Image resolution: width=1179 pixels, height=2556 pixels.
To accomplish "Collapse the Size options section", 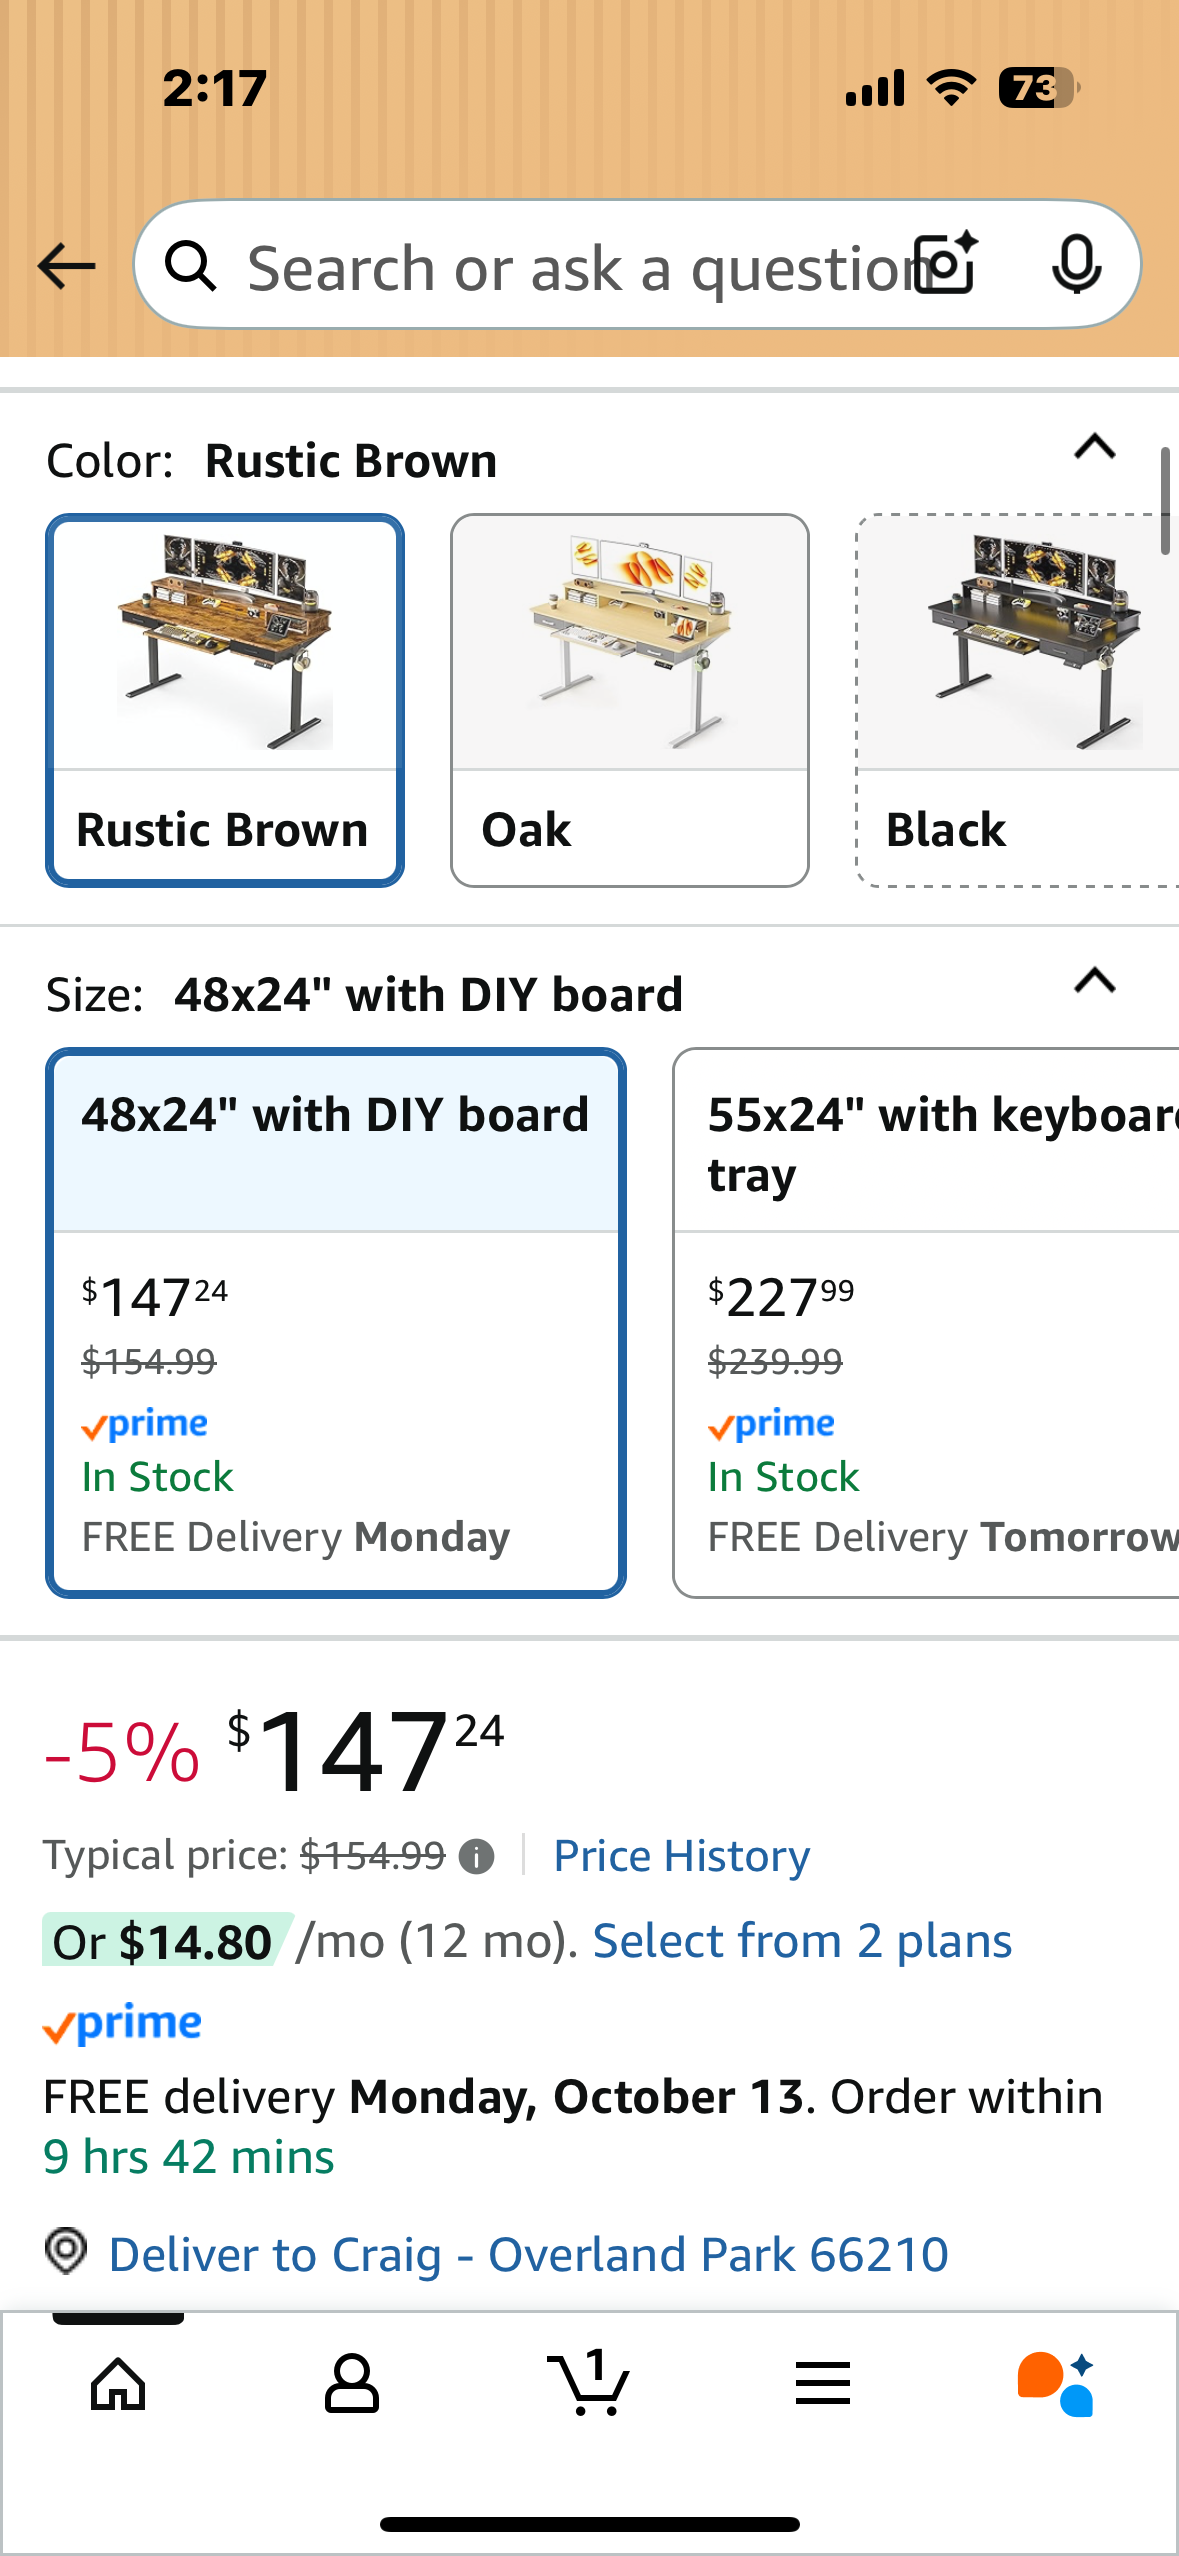I will point(1094,981).
